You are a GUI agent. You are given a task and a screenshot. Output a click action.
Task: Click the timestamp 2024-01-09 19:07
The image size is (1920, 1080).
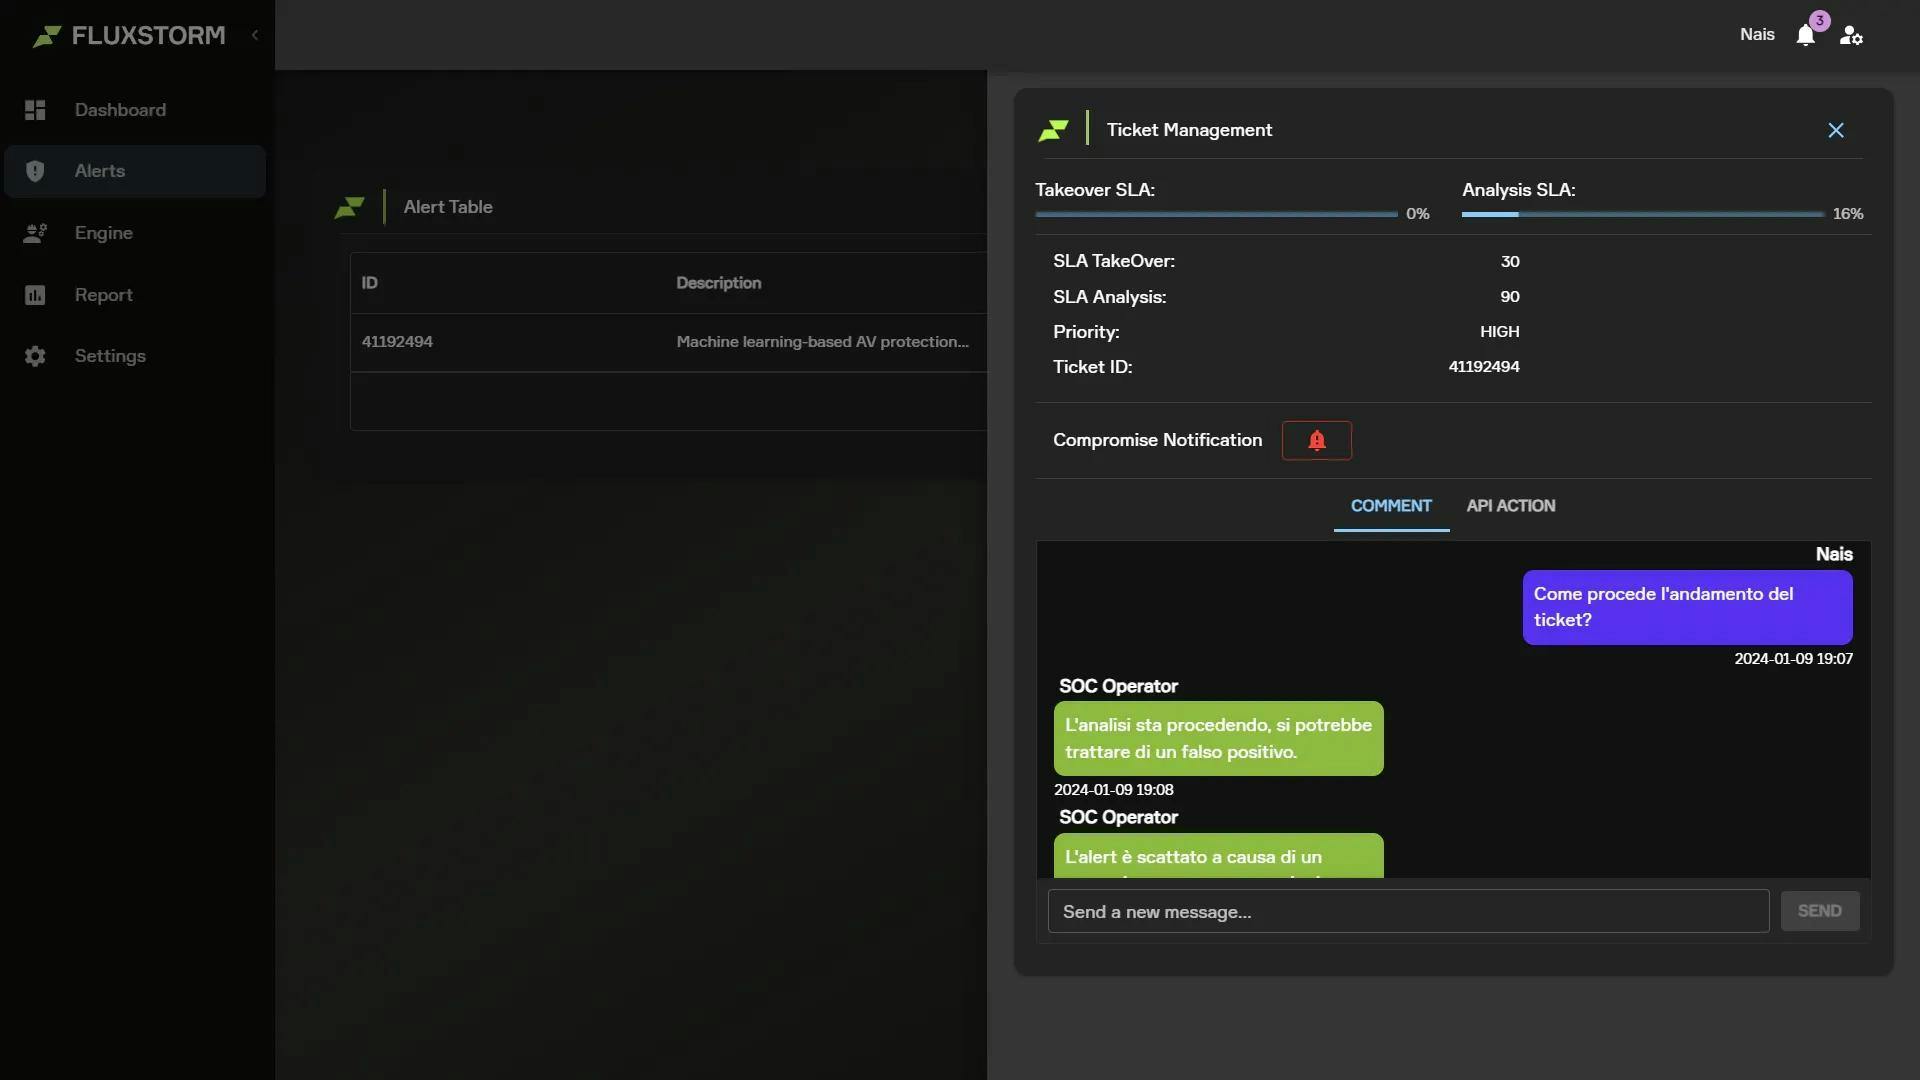(x=1793, y=659)
